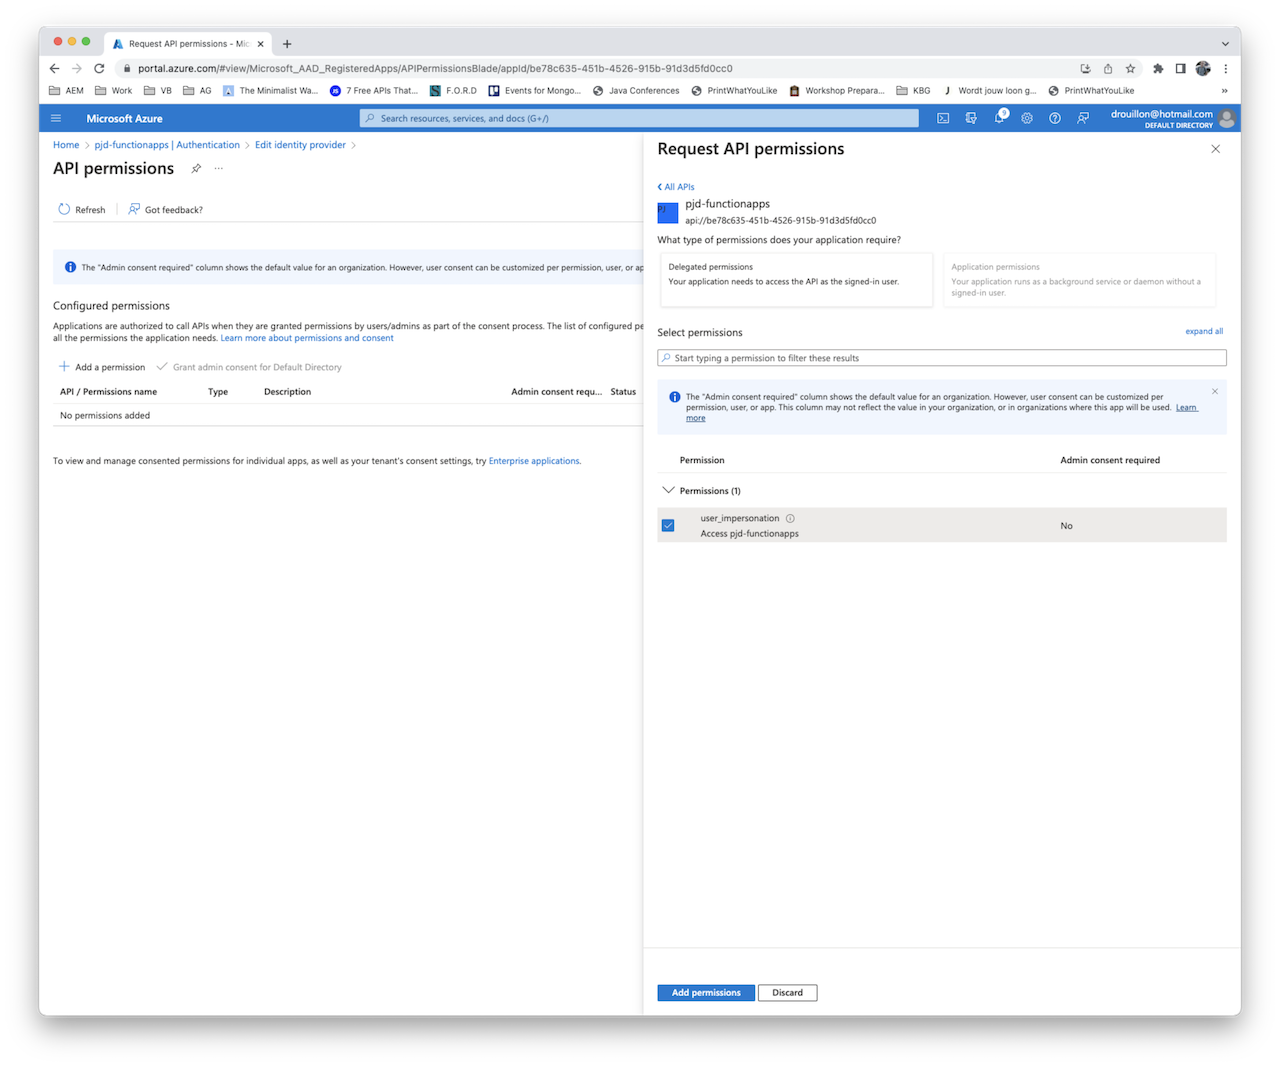The width and height of the screenshot is (1280, 1067).
Task: Open the F.O.R.D bookmark
Action: click(453, 90)
